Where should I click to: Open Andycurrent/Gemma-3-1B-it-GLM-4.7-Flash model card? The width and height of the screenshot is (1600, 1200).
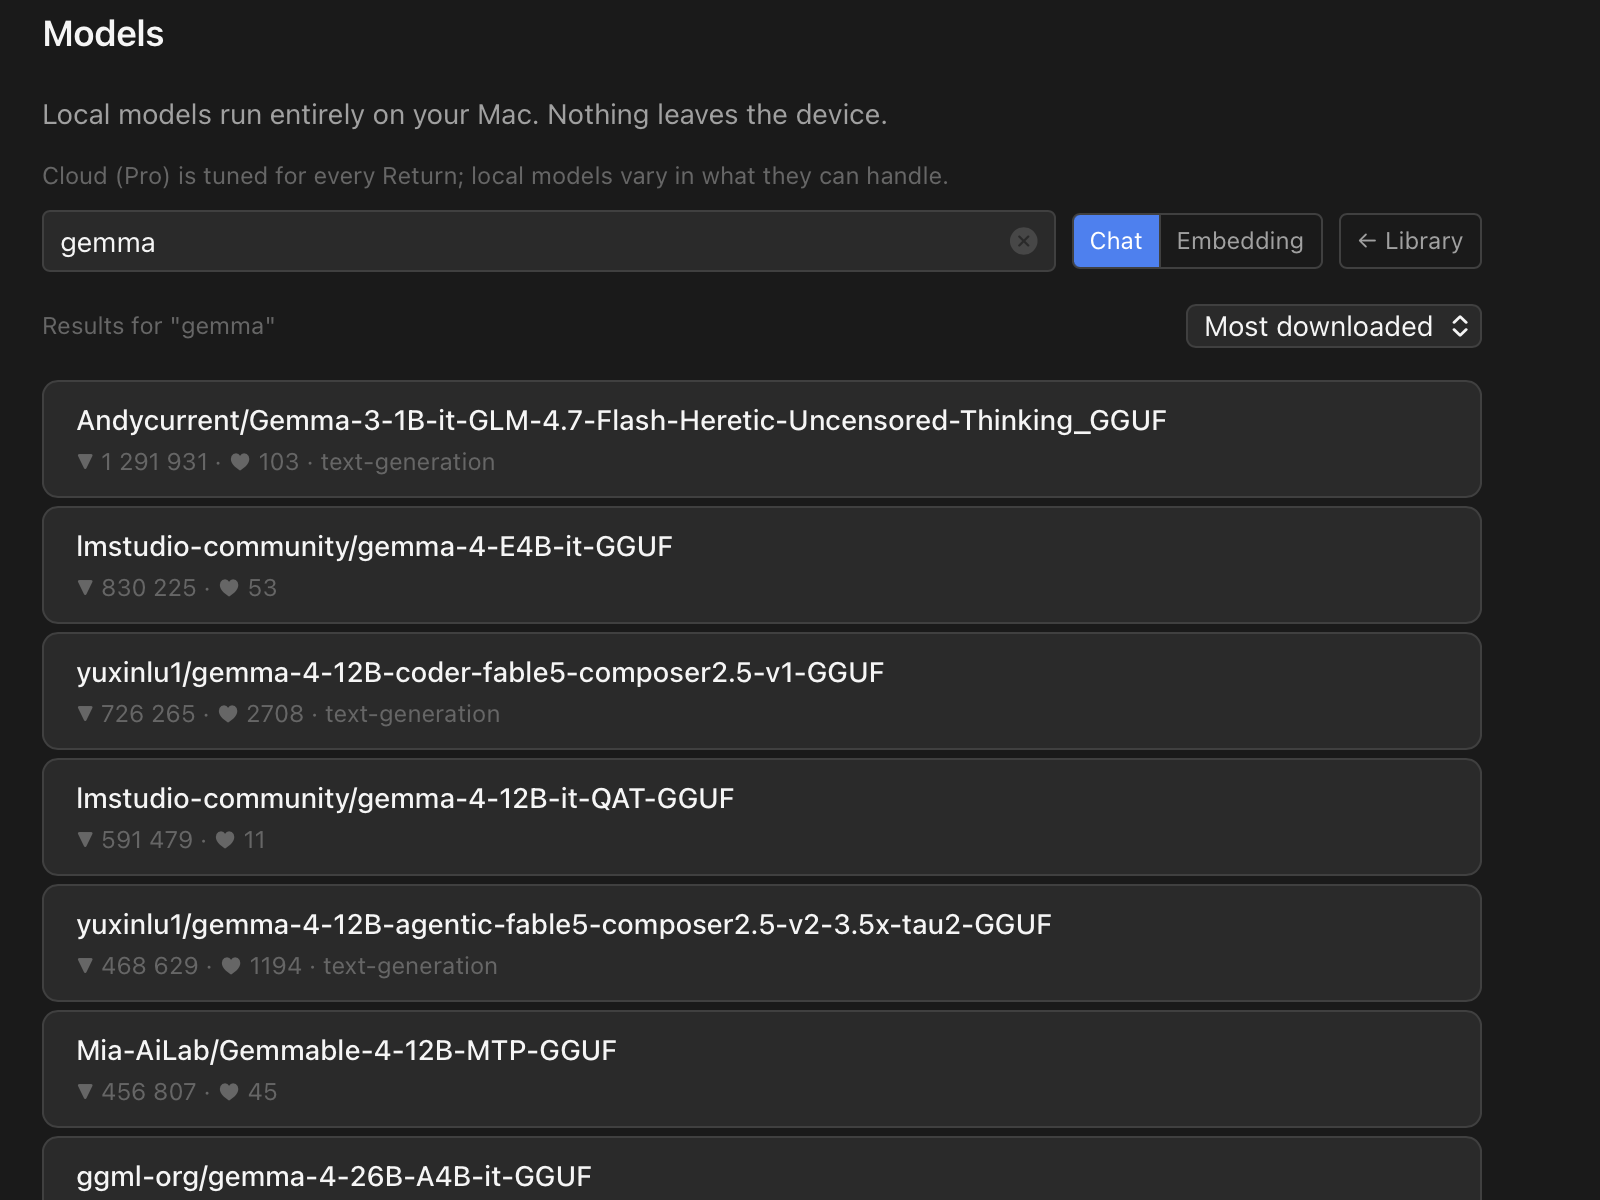(x=762, y=439)
